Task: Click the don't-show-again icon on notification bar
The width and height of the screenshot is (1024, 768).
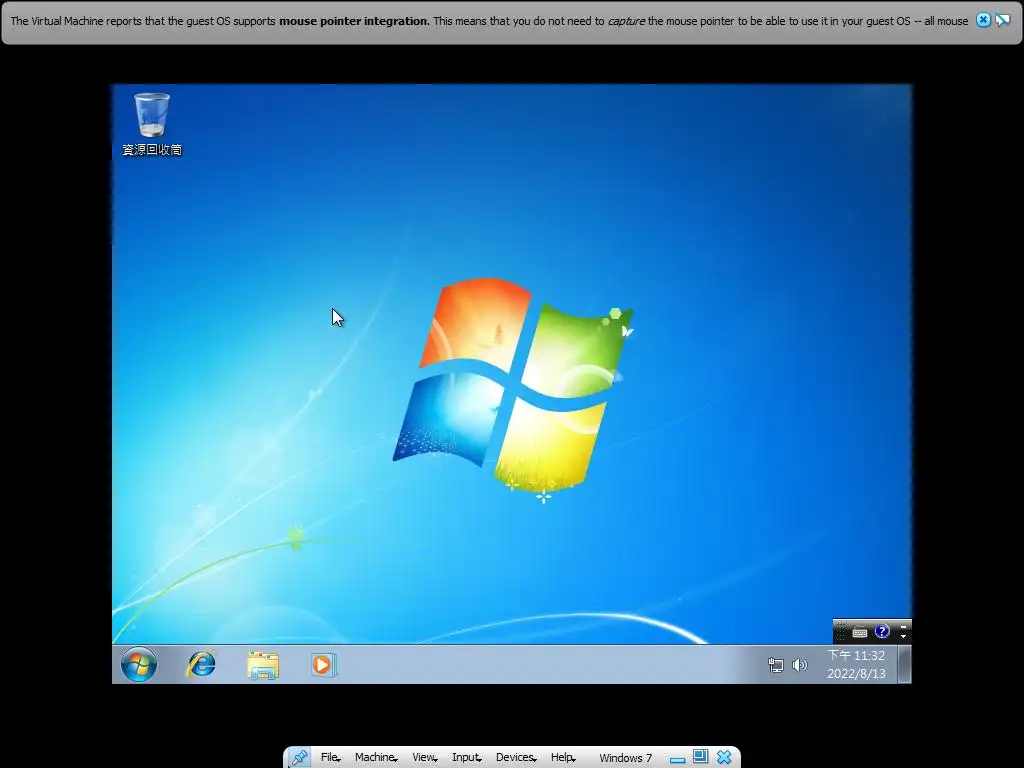Action: [x=1002, y=20]
